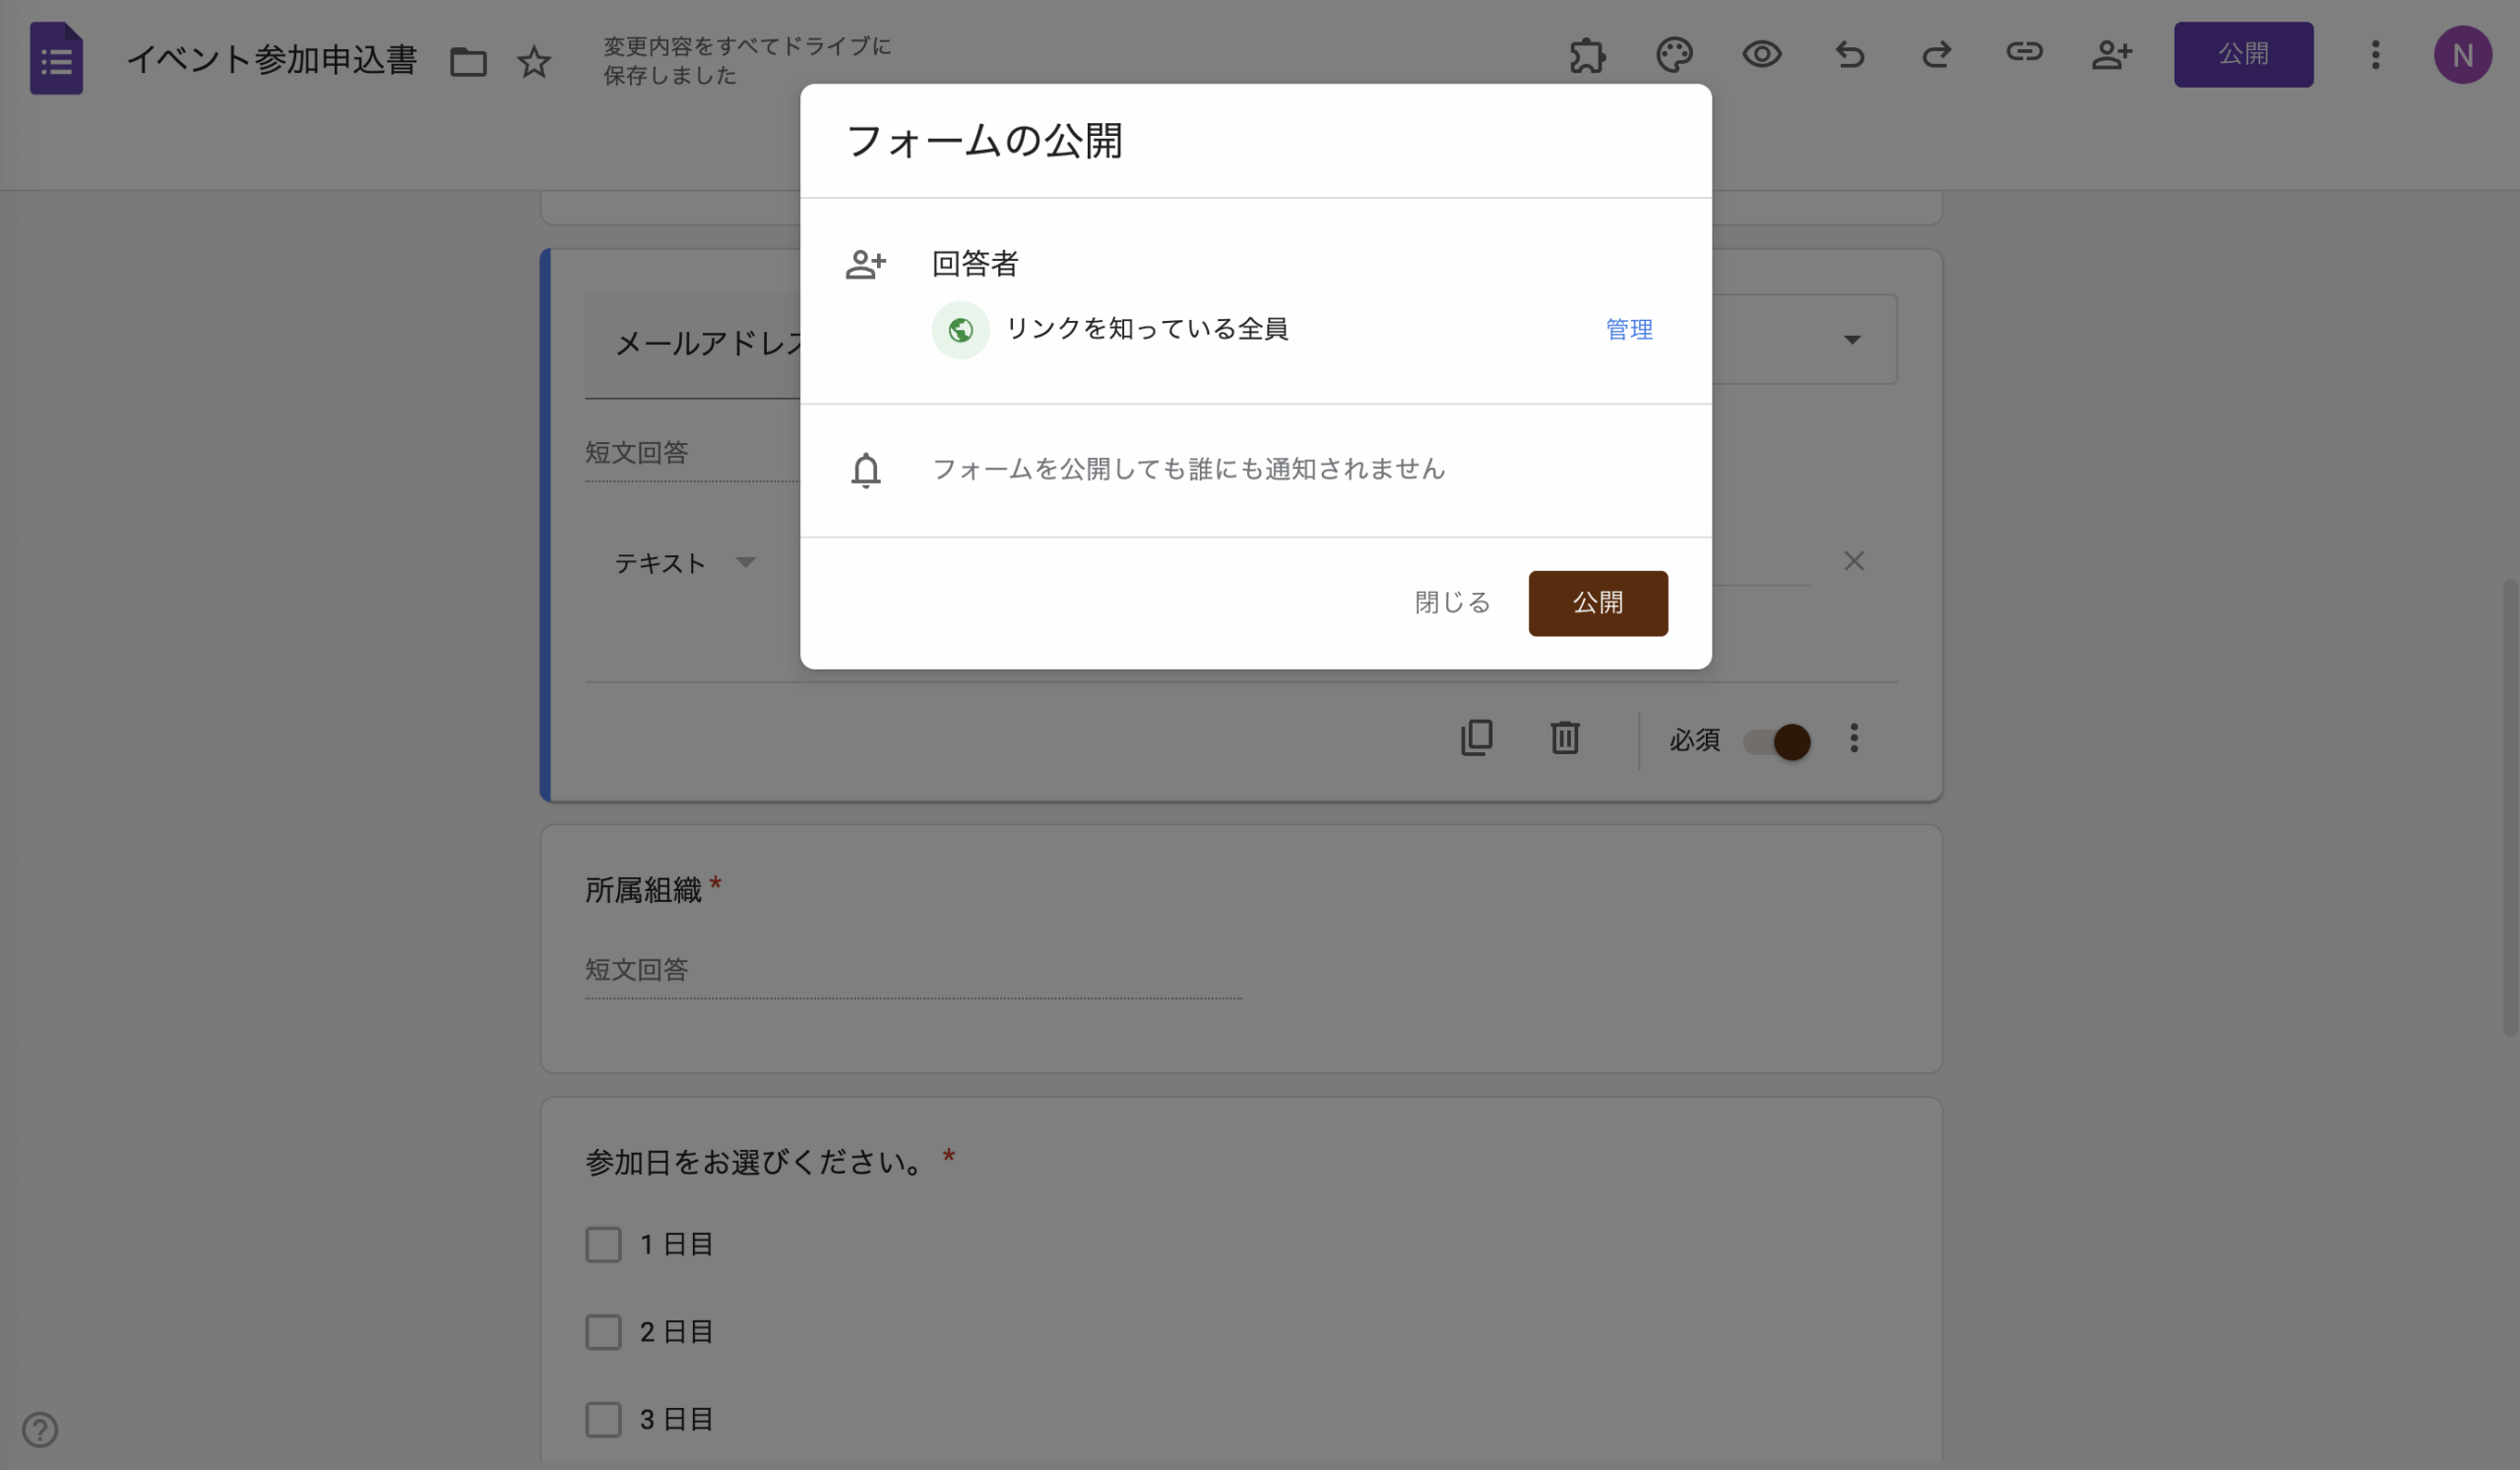The image size is (2520, 1470).
Task: Star the form with star icon
Action: [533, 62]
